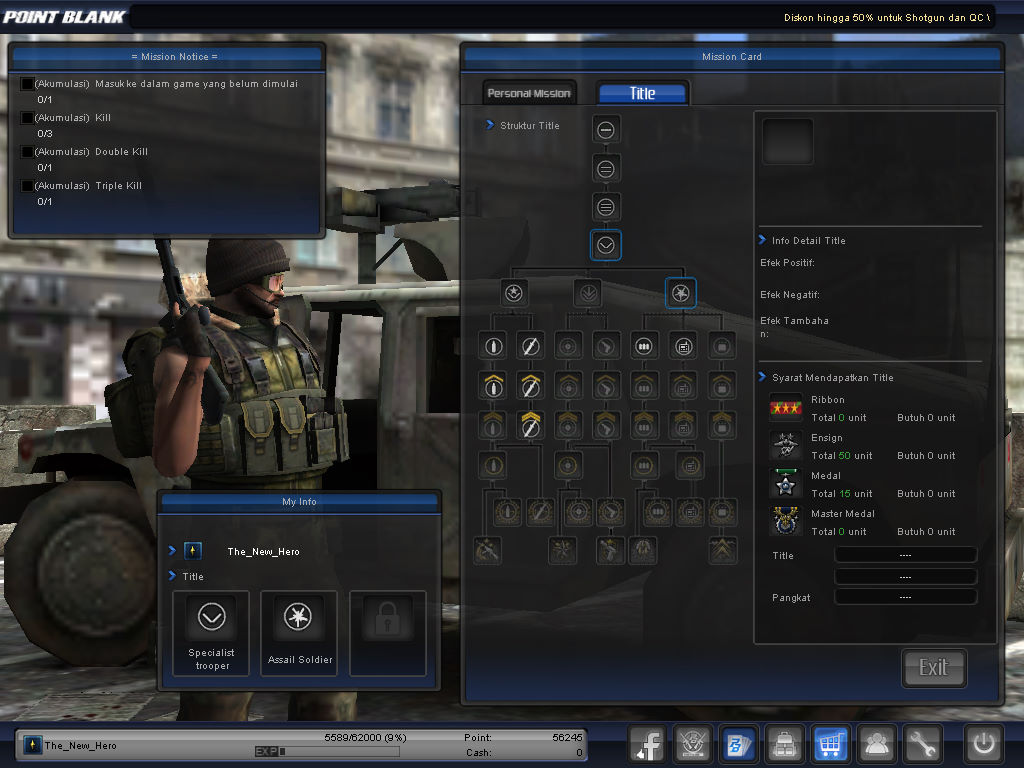Select the bottom-row rifle soldier title icon
1024x768 pixels.
coord(487,550)
